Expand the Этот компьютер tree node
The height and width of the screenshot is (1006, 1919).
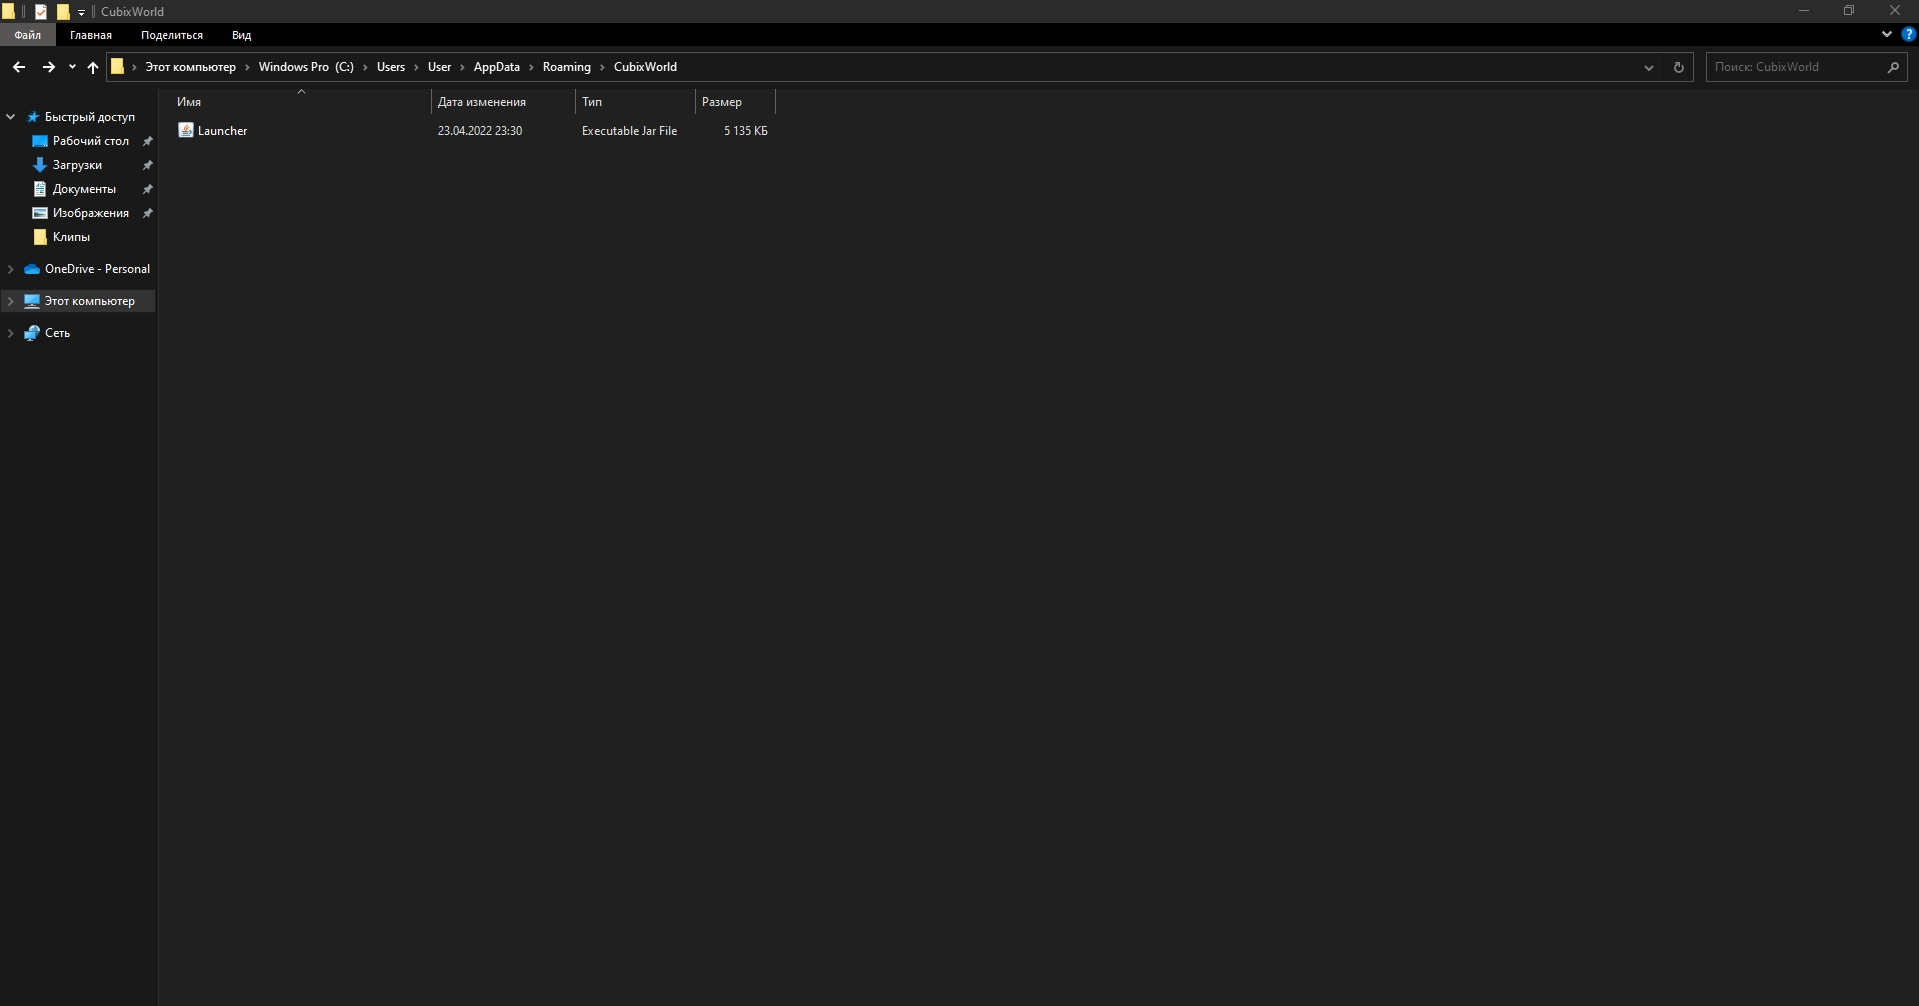tap(11, 301)
